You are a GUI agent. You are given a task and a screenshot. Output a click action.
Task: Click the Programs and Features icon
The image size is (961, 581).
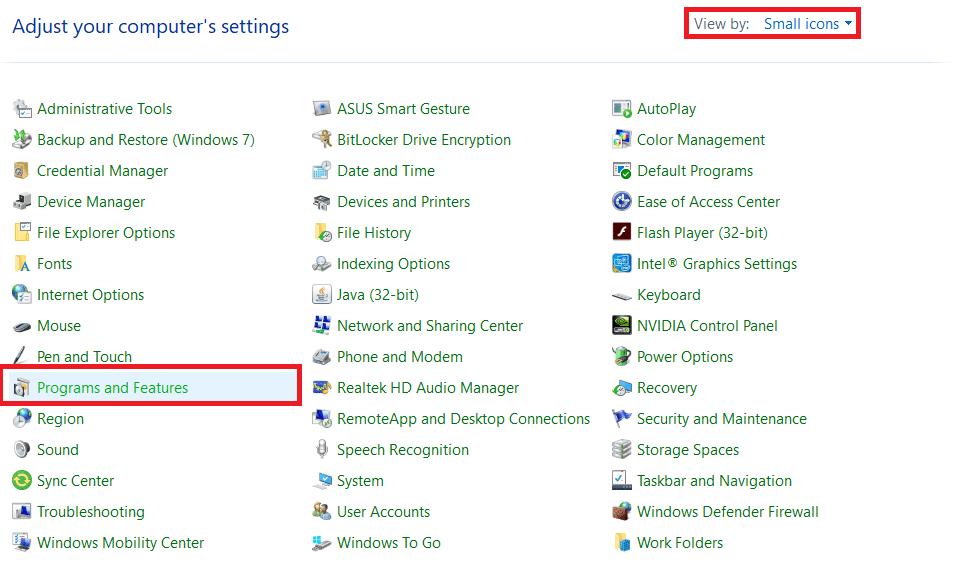21,388
